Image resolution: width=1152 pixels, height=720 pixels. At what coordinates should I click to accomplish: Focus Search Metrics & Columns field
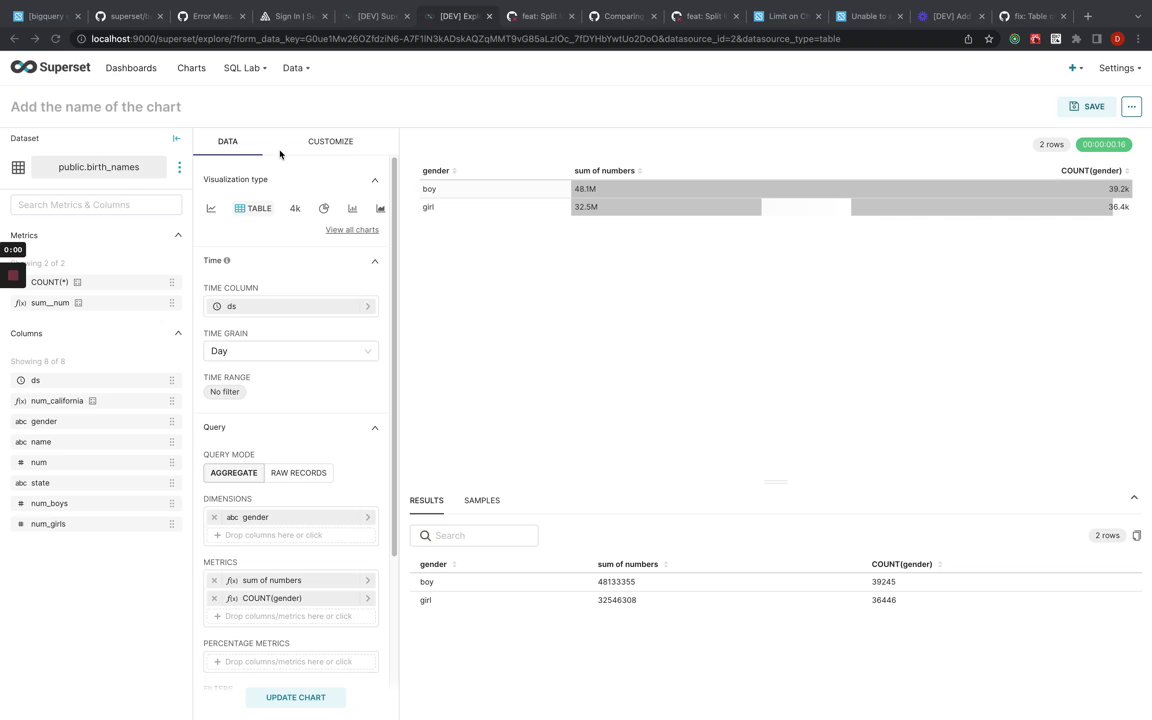tap(96, 205)
